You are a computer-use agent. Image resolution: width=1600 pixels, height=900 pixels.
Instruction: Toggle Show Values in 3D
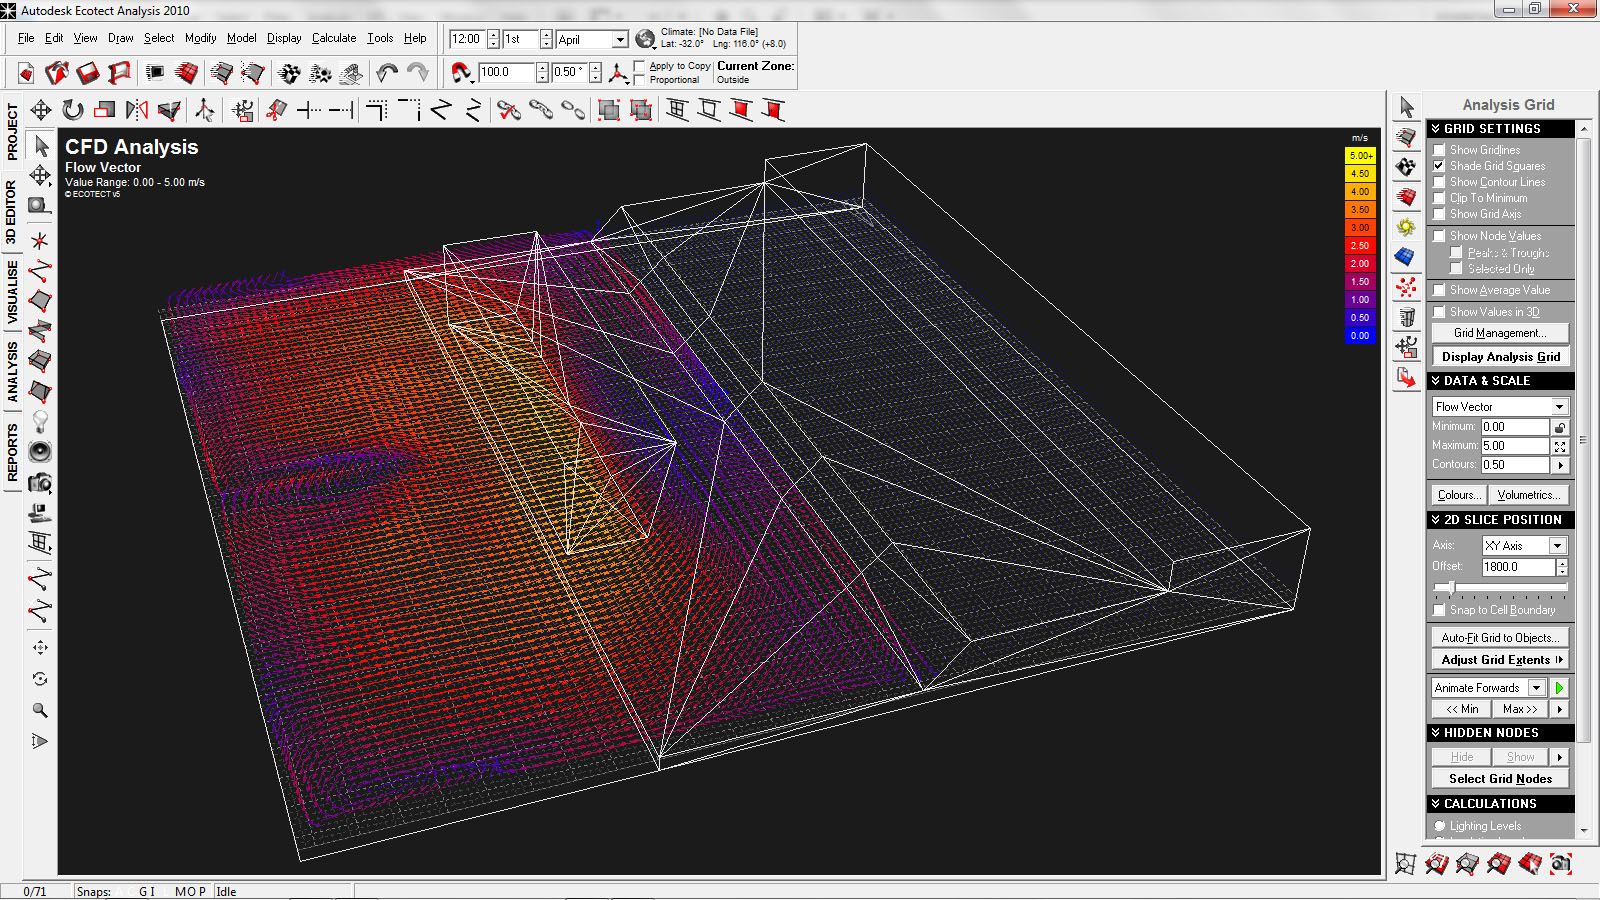[1439, 312]
